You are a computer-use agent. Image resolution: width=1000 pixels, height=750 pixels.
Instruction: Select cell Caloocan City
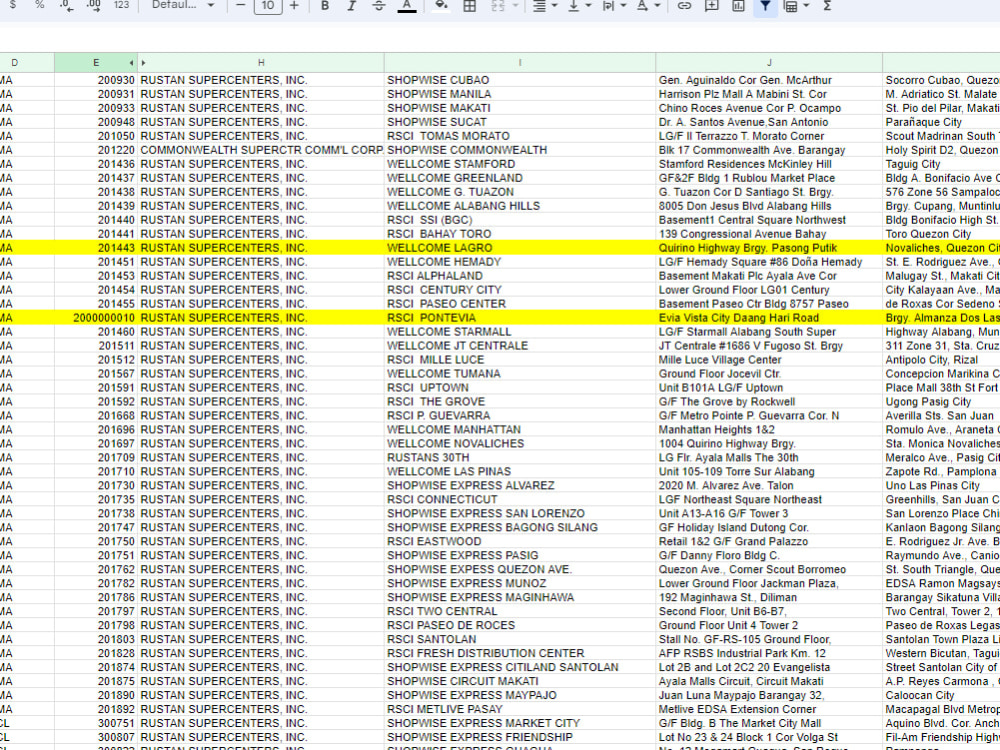tap(941, 695)
